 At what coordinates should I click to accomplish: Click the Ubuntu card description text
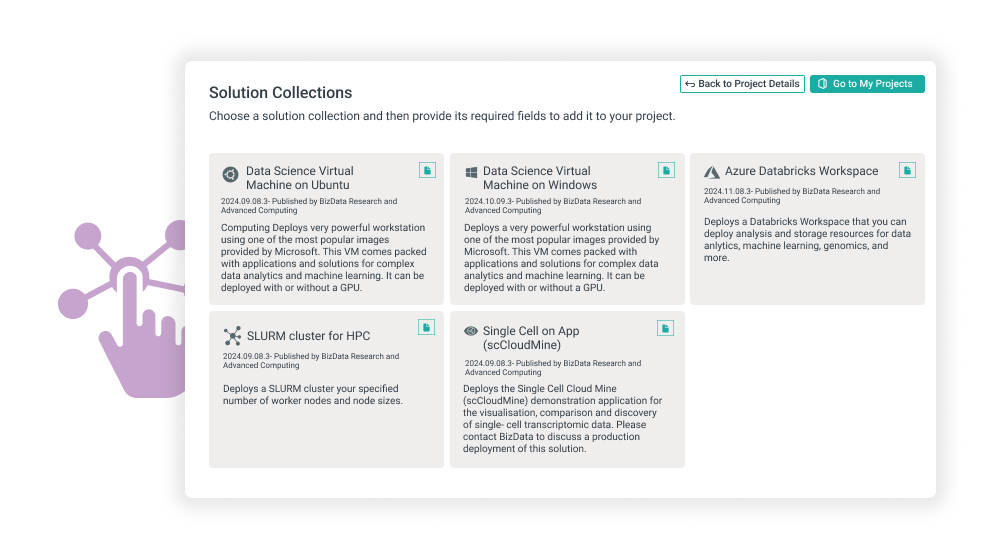click(x=324, y=258)
